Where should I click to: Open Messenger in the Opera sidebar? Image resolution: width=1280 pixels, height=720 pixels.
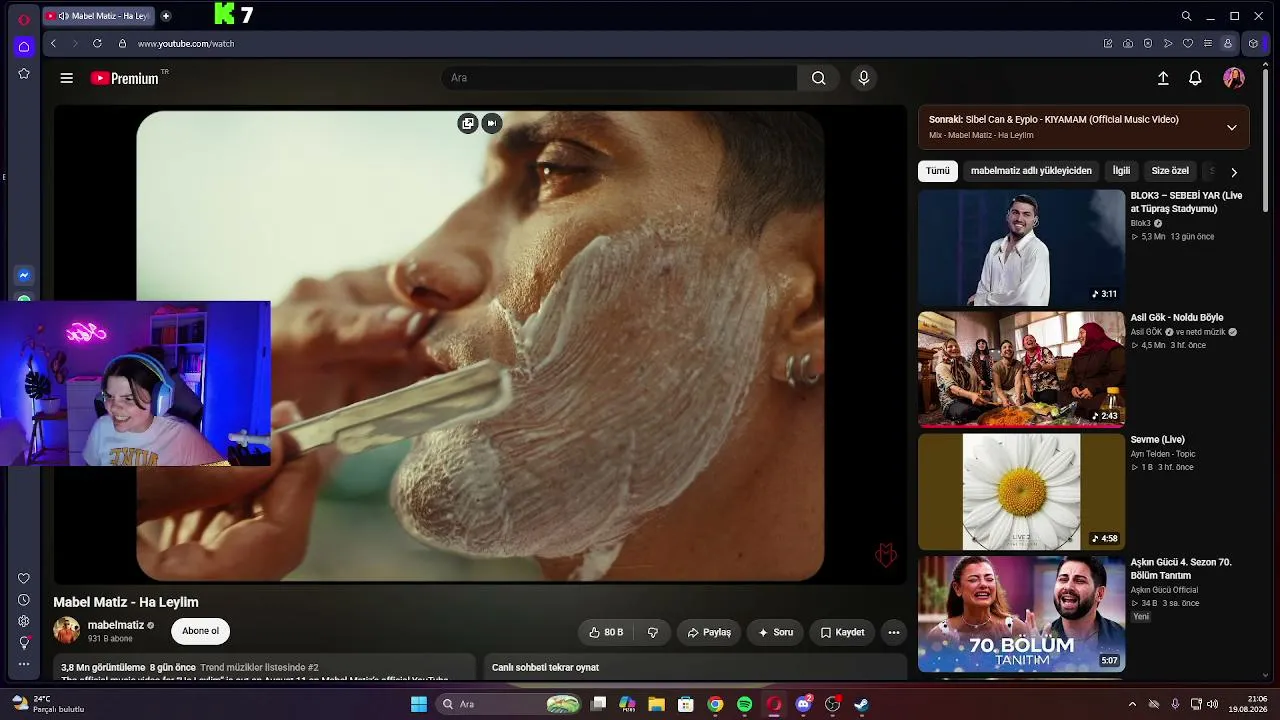coord(24,275)
